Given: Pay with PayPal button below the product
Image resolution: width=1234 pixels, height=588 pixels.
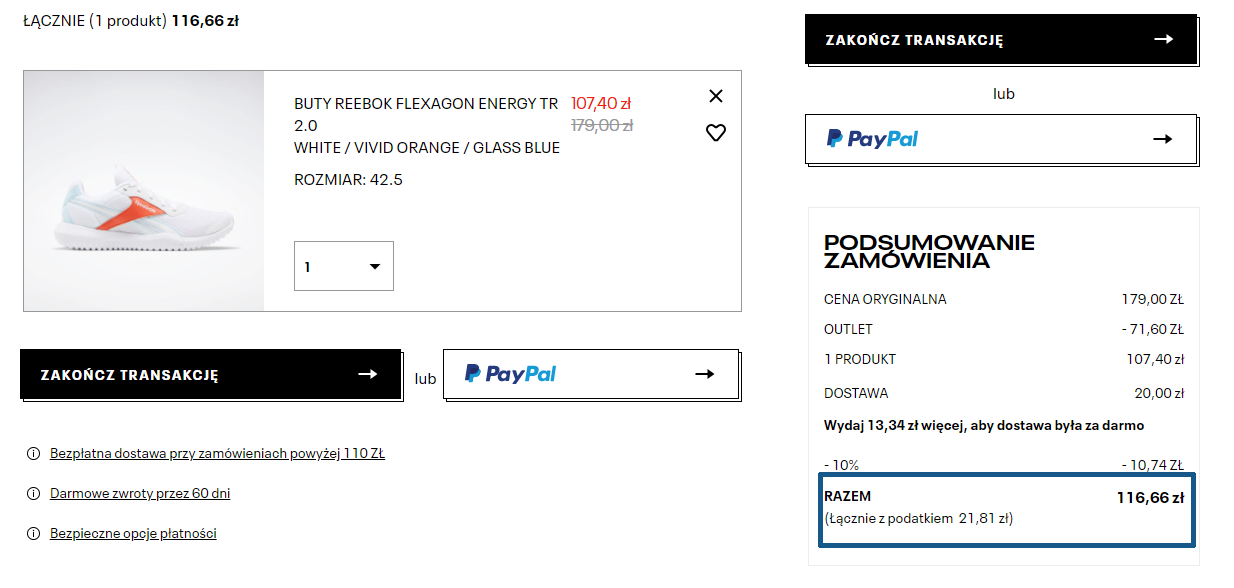Looking at the screenshot, I should (x=590, y=374).
